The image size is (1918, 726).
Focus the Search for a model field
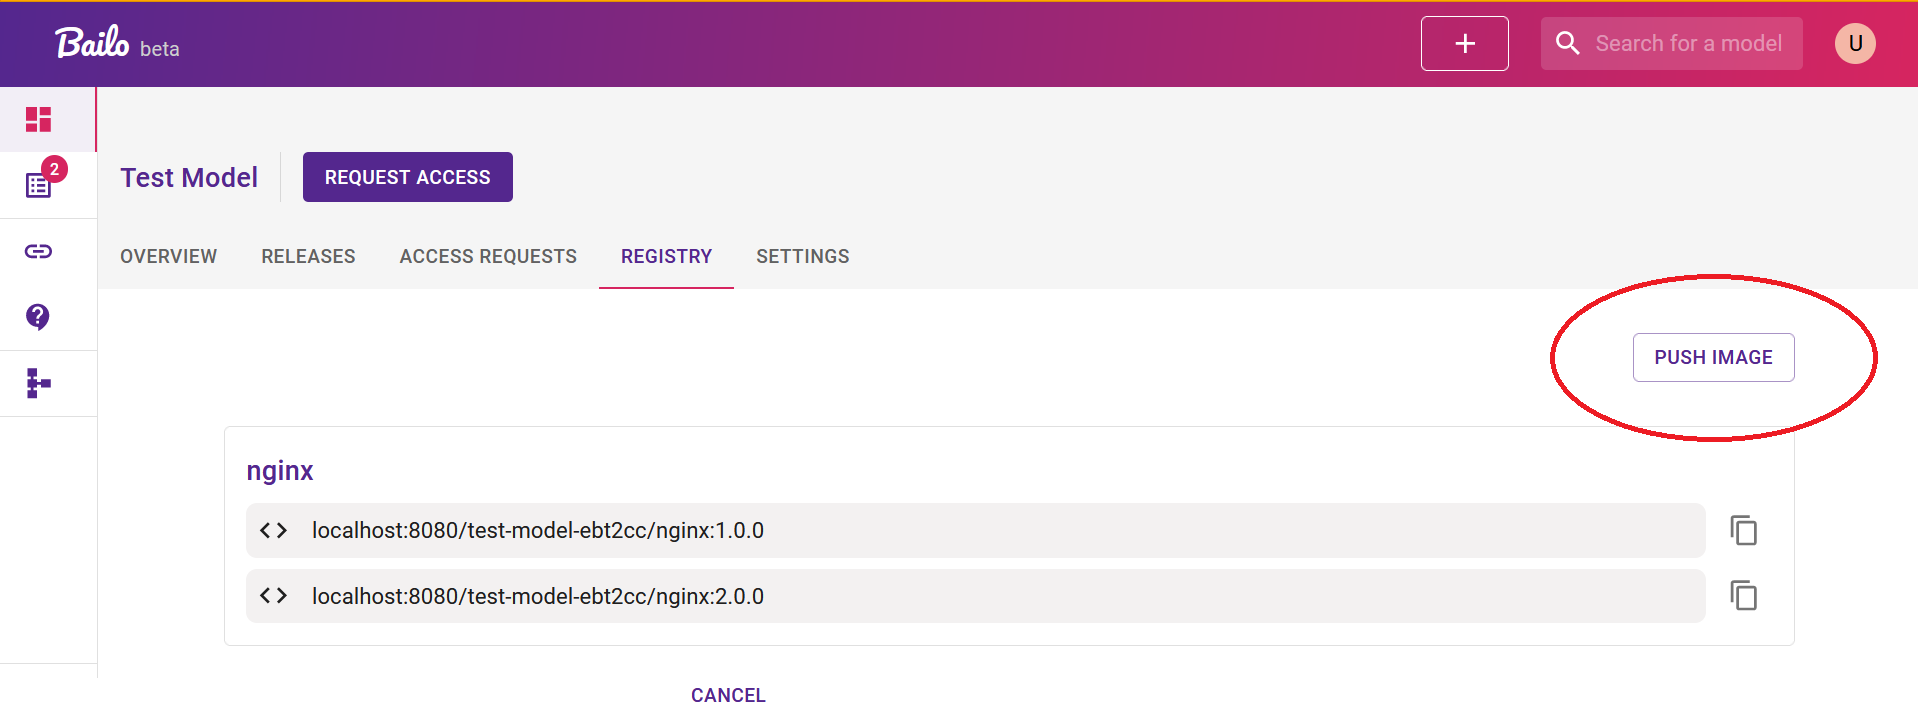tap(1671, 43)
